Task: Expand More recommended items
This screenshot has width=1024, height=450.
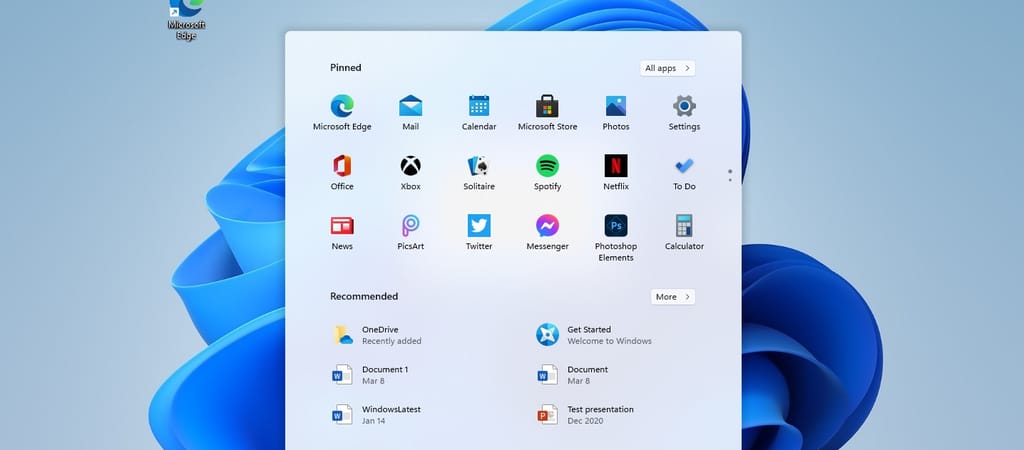Action: tap(672, 297)
